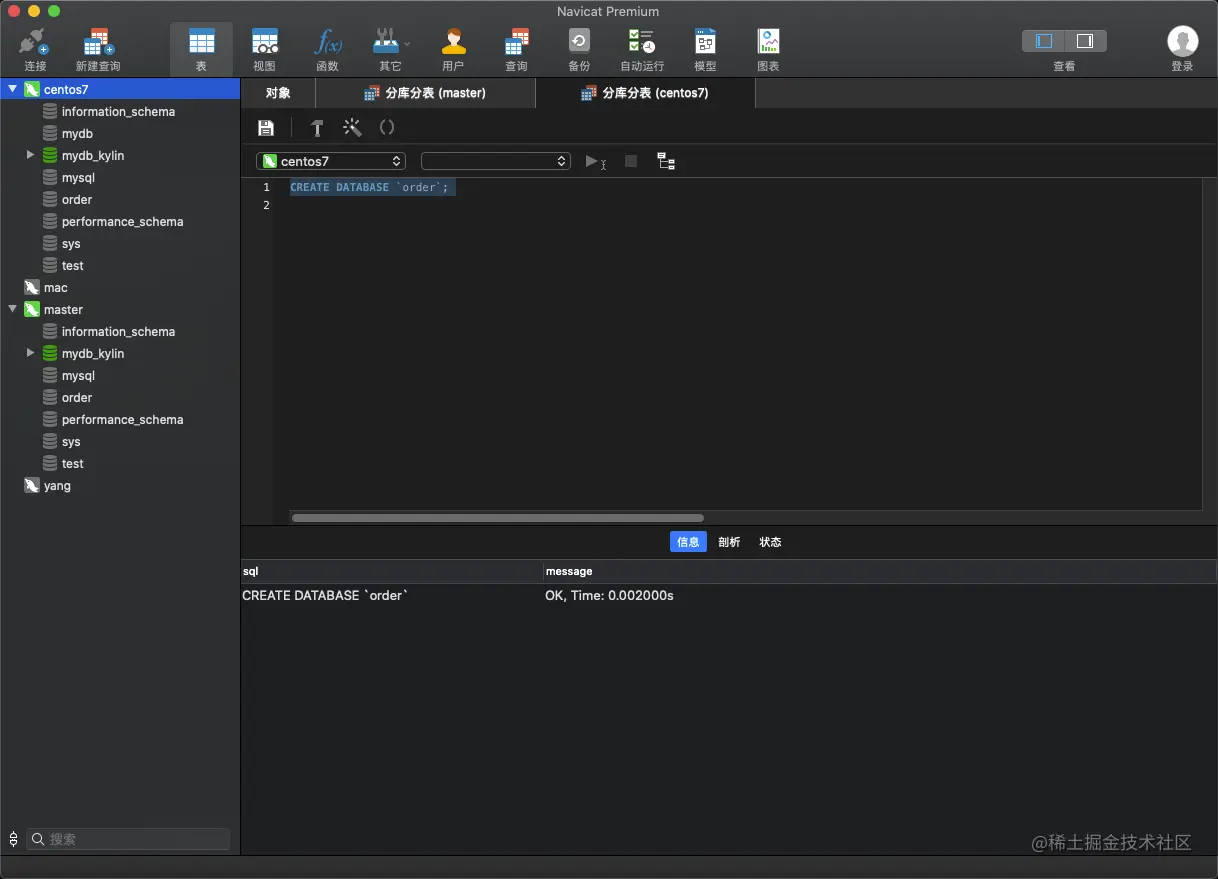
Task: Collapse the centos7 connection tree
Action: (x=13, y=89)
